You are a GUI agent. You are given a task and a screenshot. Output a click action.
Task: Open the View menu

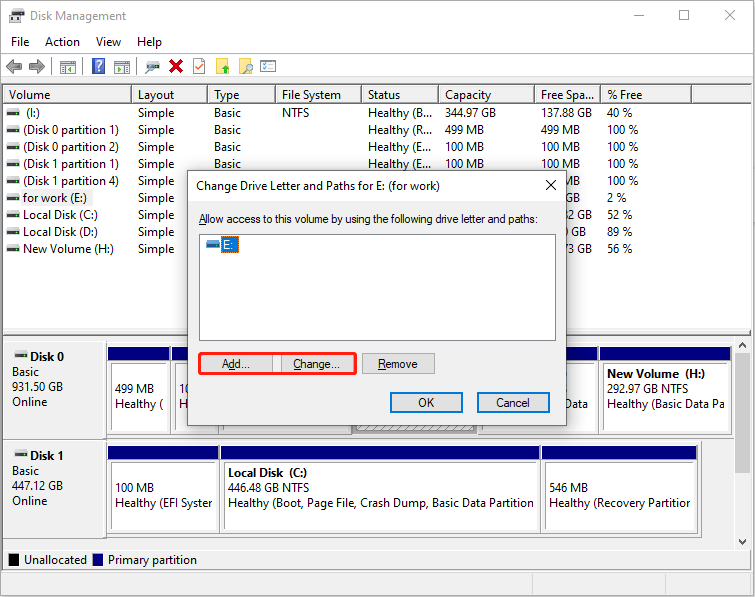108,42
